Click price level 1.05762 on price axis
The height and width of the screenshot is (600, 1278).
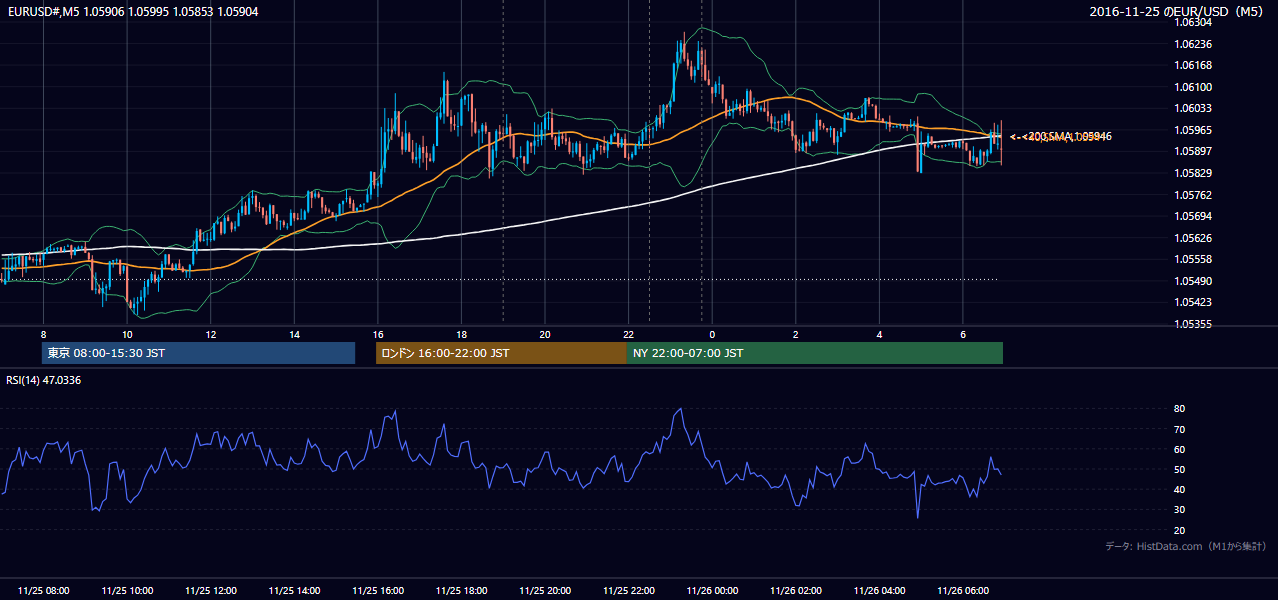(x=1194, y=195)
